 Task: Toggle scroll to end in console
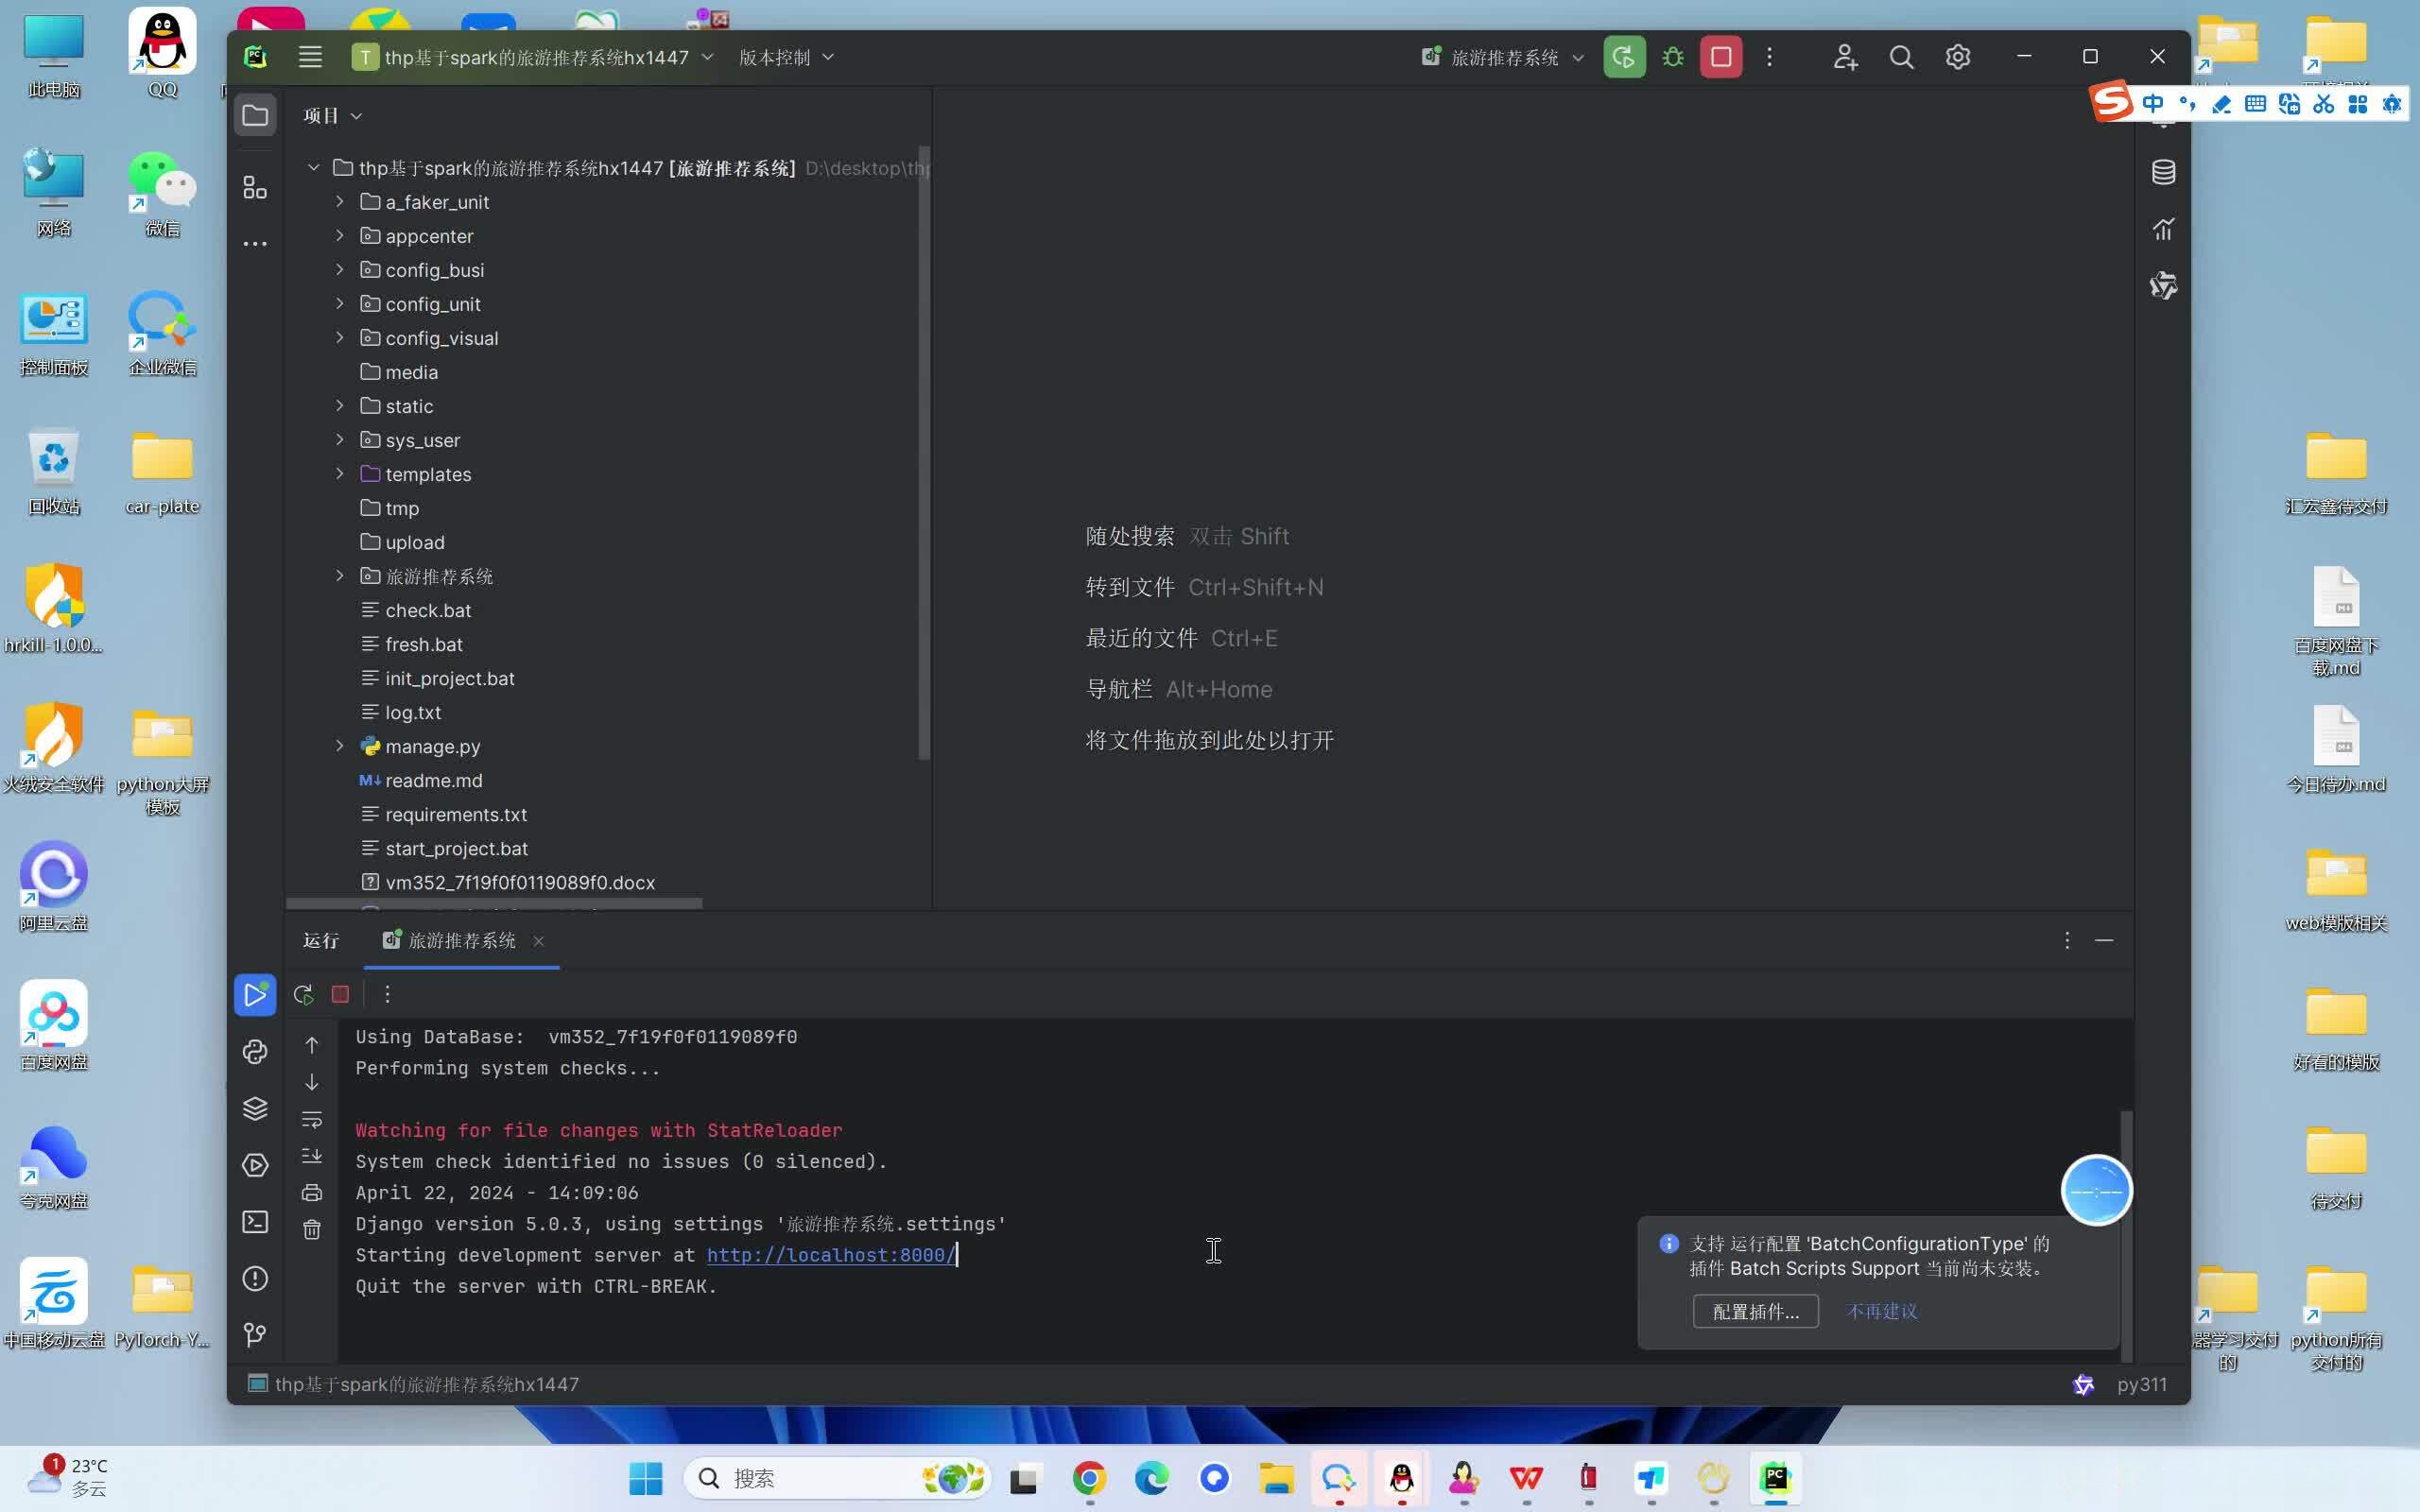tap(312, 1156)
